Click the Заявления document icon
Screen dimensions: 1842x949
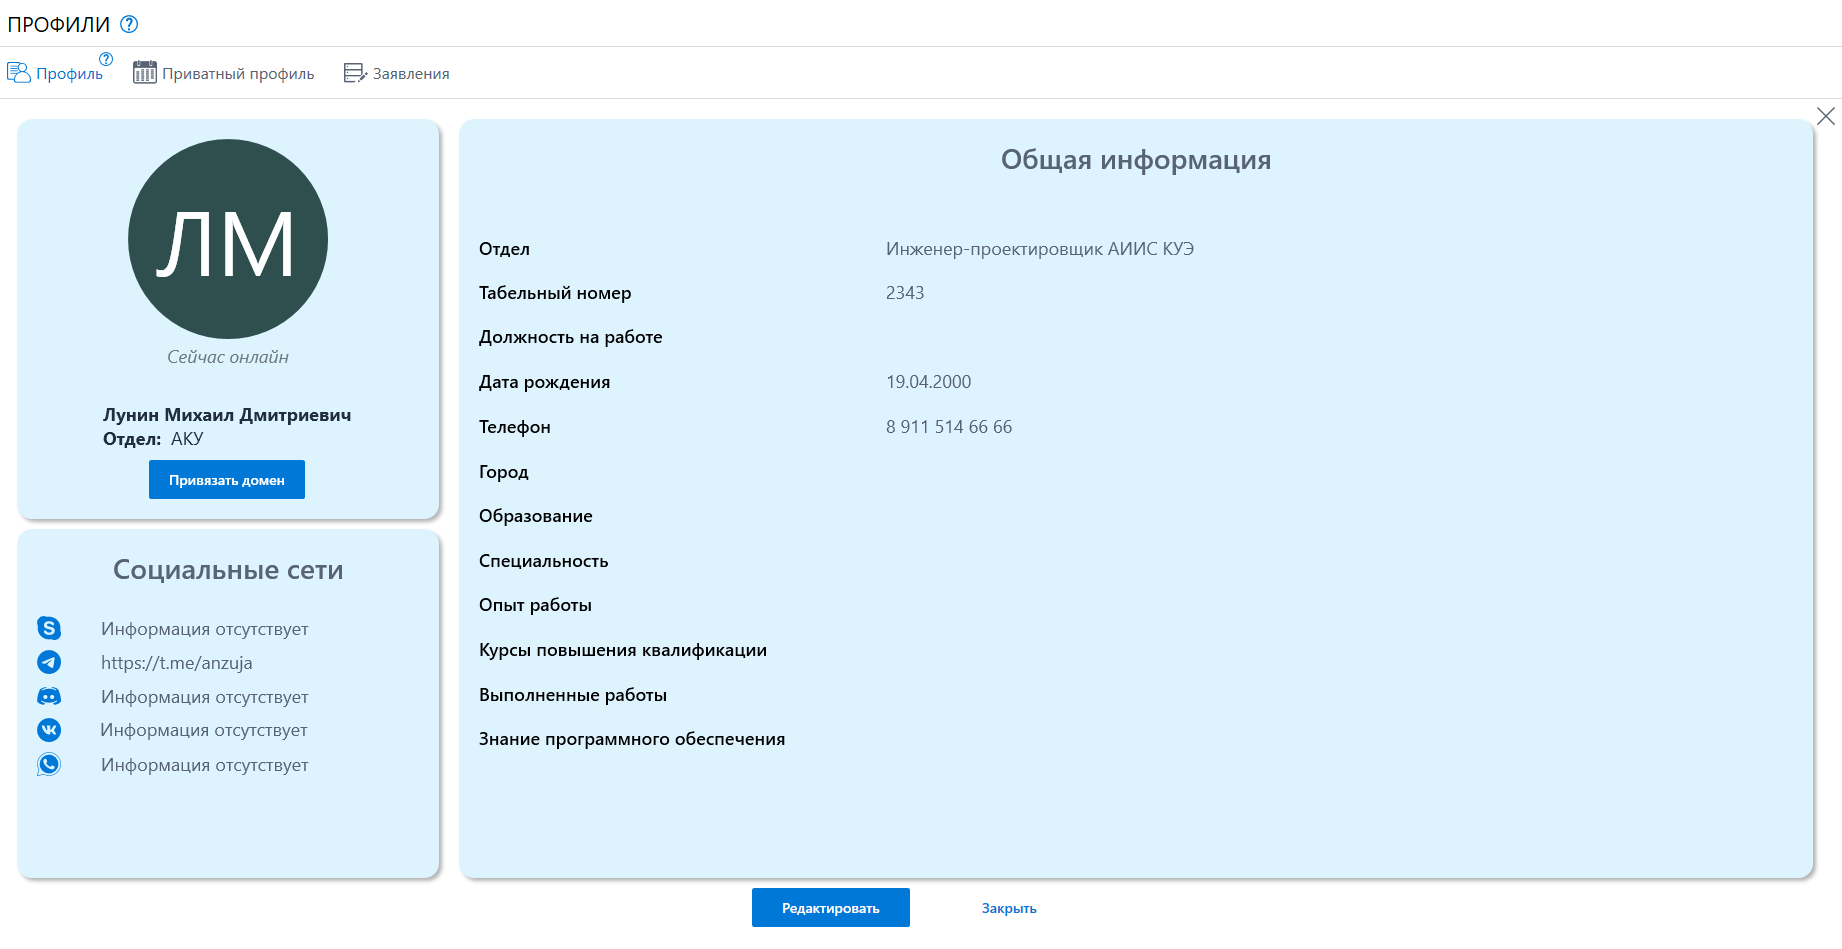tap(355, 73)
